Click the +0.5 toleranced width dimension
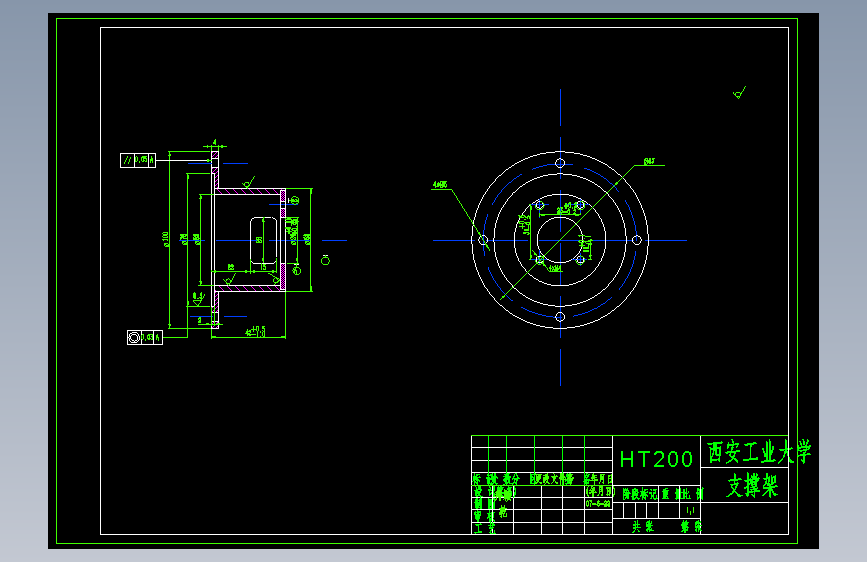This screenshot has width=867, height=562. (x=255, y=331)
